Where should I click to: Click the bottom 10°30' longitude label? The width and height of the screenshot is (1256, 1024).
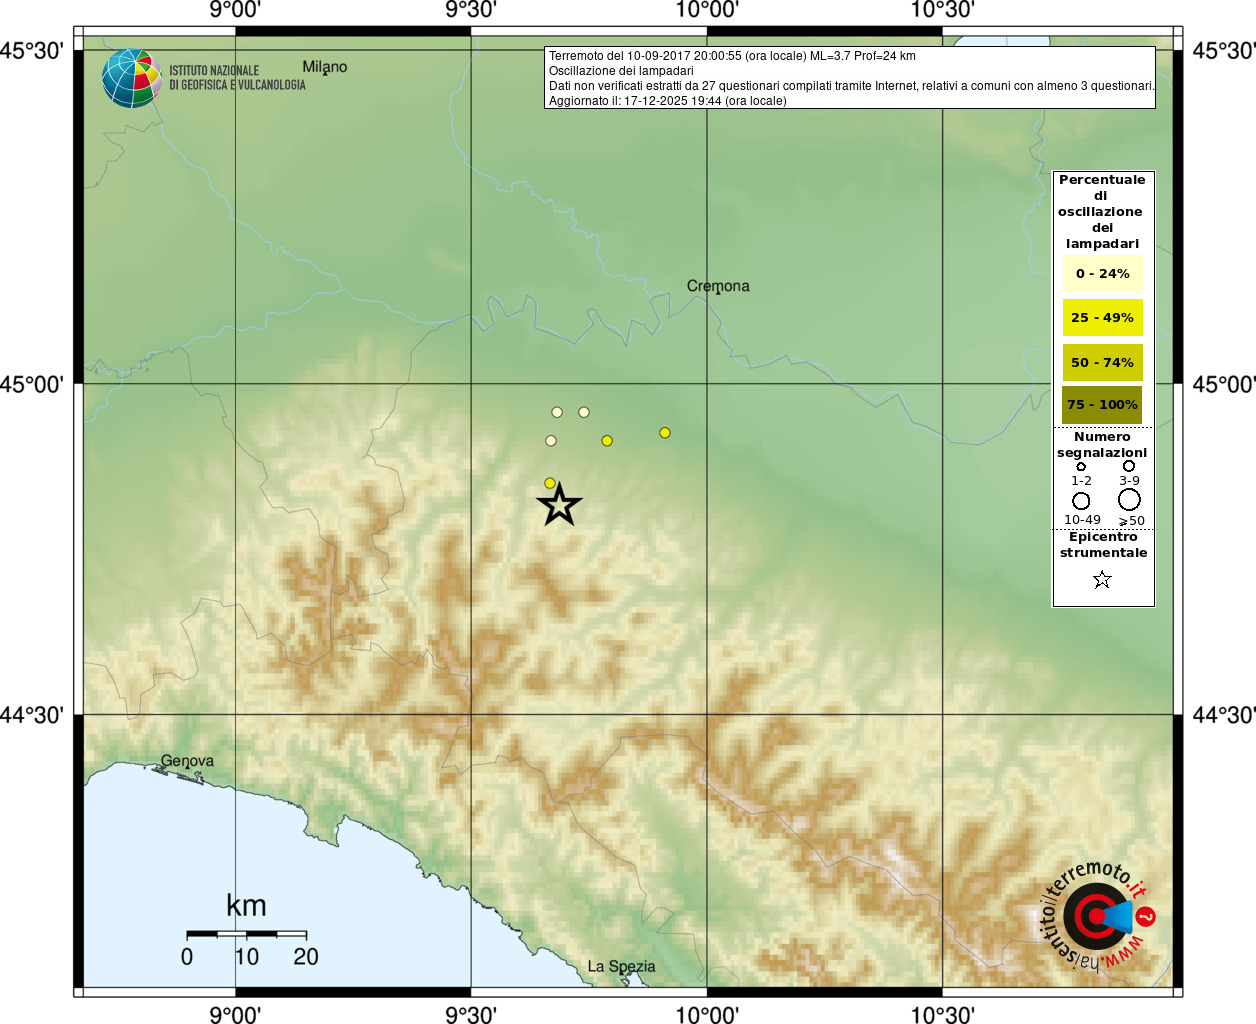[x=943, y=1015]
